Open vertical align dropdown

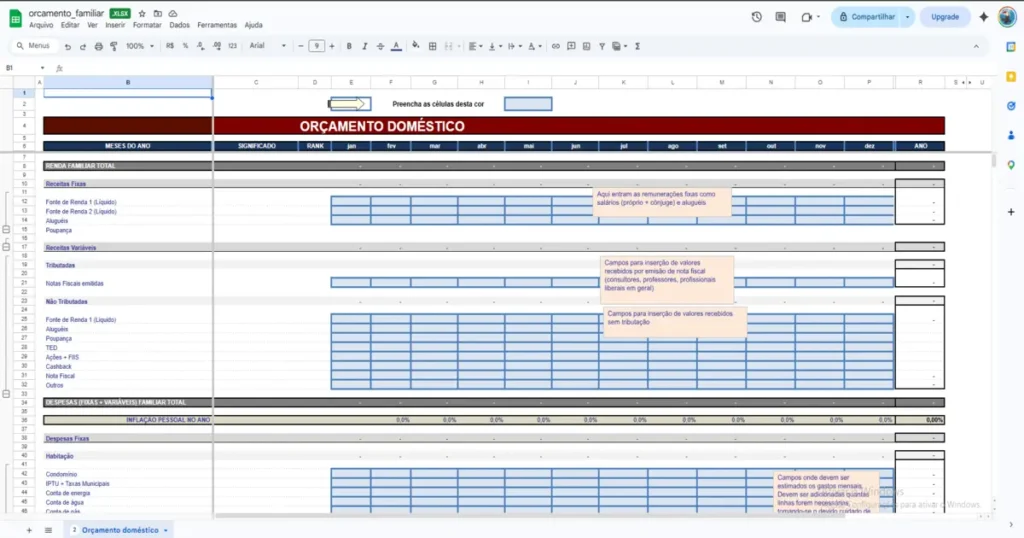(495, 46)
